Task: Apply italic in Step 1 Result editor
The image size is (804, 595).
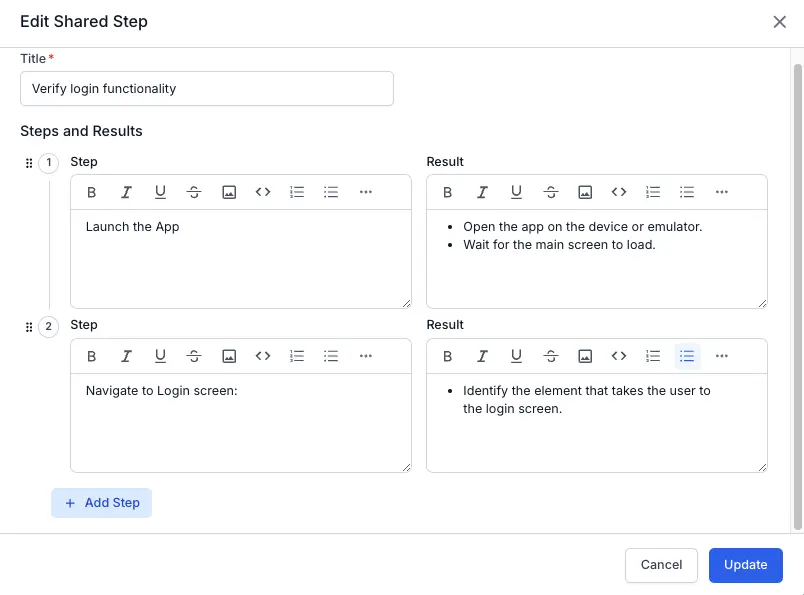Action: 482,192
